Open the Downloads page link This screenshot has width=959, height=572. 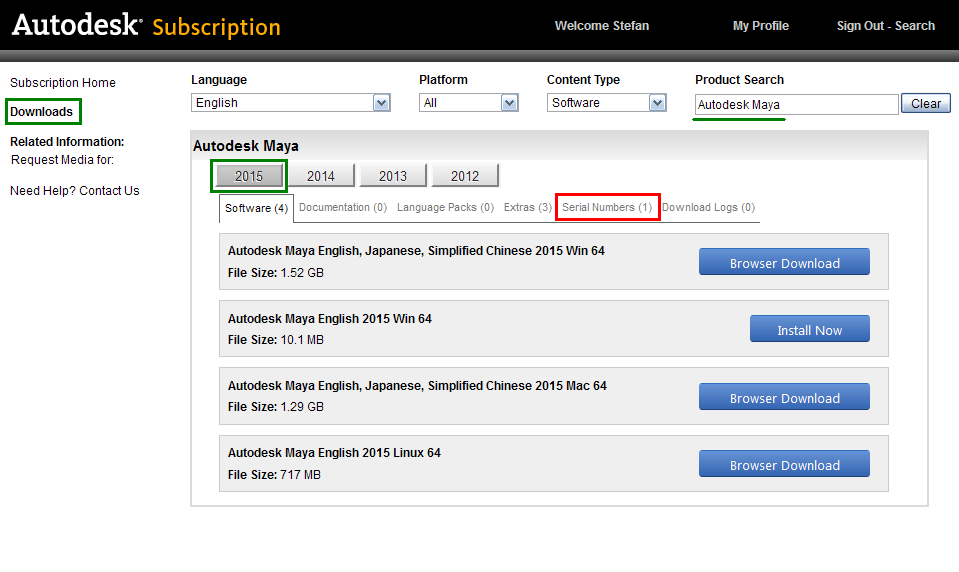[42, 112]
